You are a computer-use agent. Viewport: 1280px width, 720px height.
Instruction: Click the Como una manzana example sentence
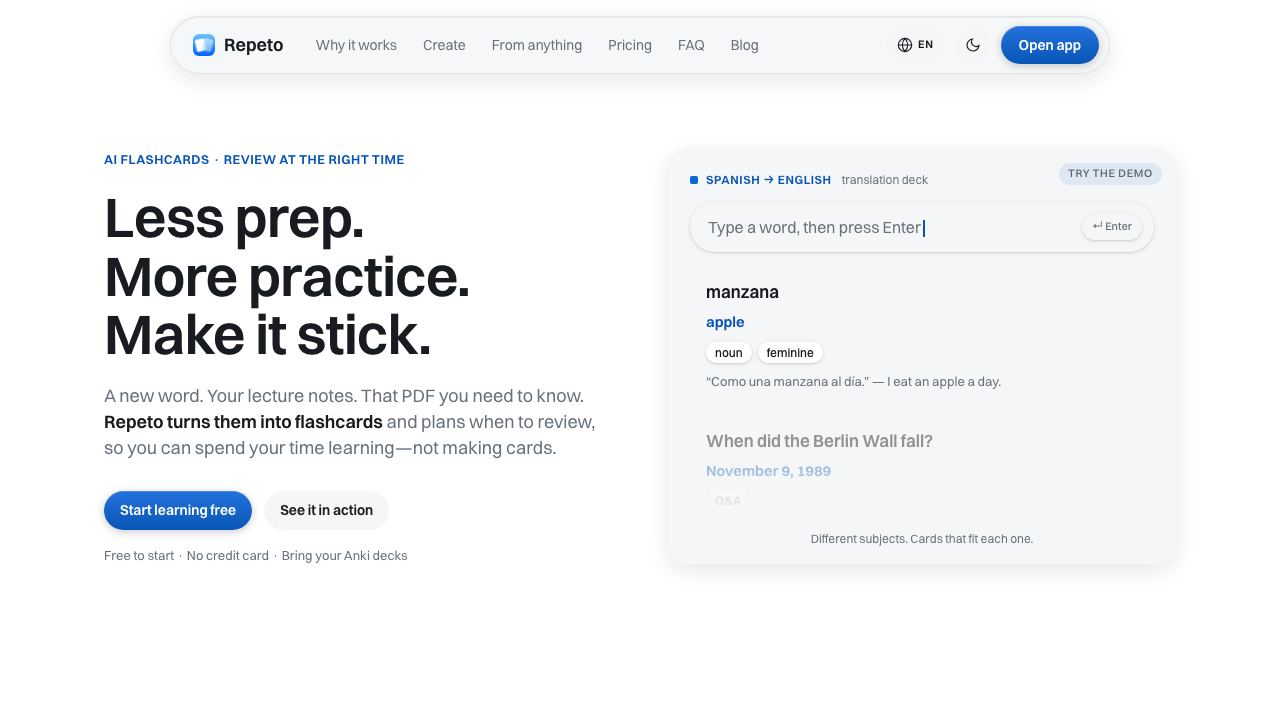point(853,381)
